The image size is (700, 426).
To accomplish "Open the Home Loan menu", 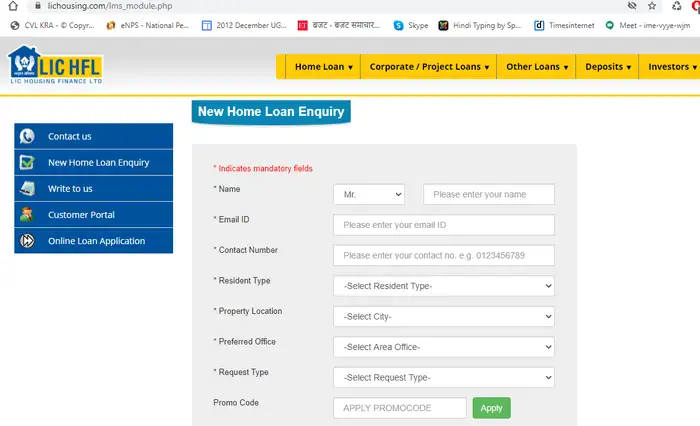I will [323, 67].
